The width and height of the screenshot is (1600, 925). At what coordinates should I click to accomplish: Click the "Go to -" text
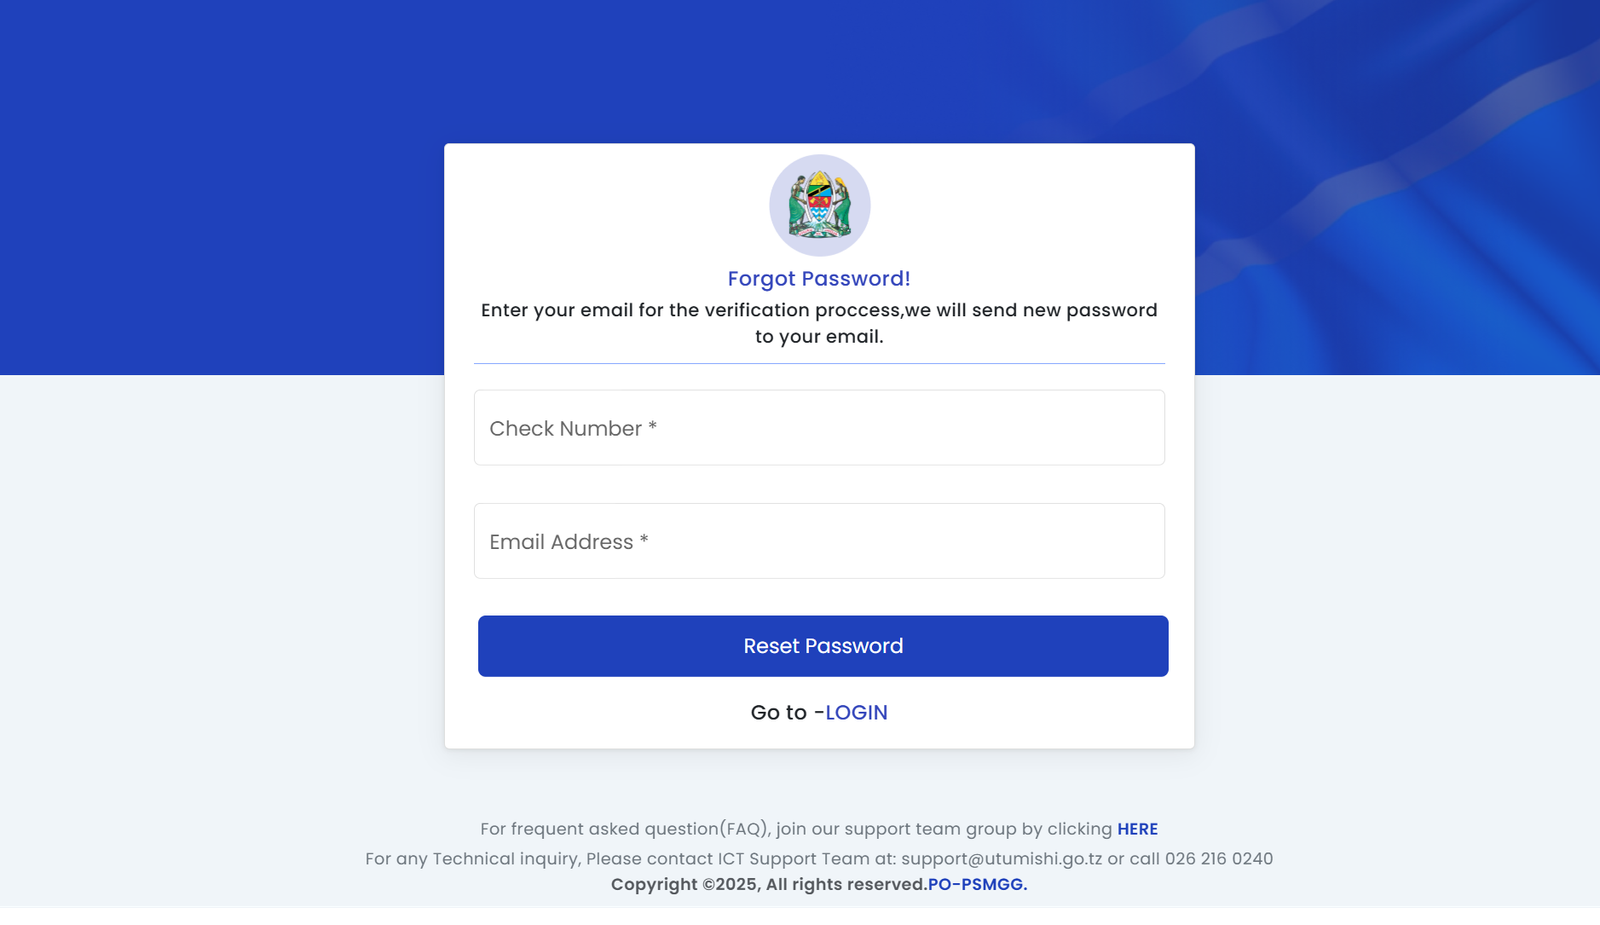(x=786, y=713)
